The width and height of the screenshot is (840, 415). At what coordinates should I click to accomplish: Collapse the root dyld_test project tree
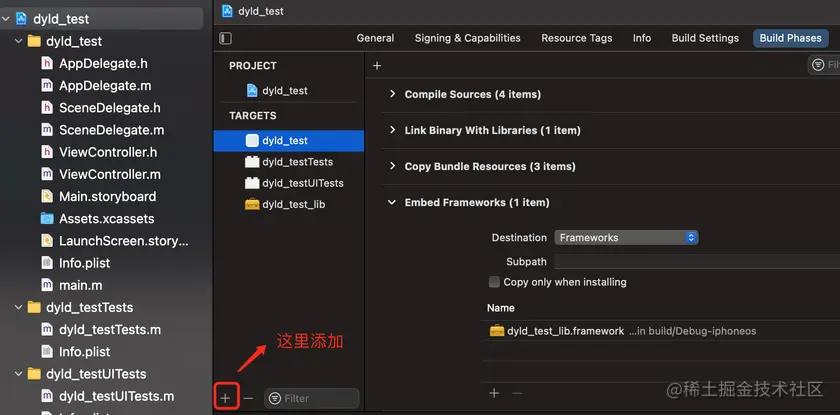(5, 19)
